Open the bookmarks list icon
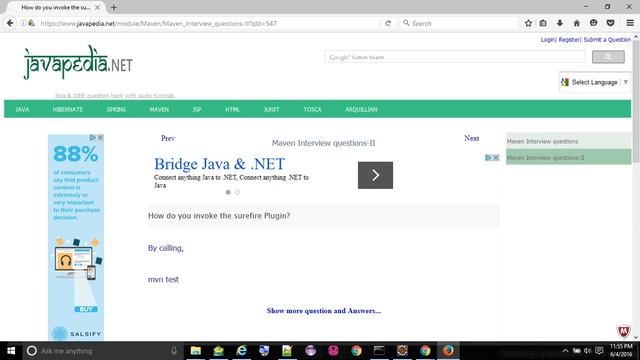The image size is (640, 360). 543,23
